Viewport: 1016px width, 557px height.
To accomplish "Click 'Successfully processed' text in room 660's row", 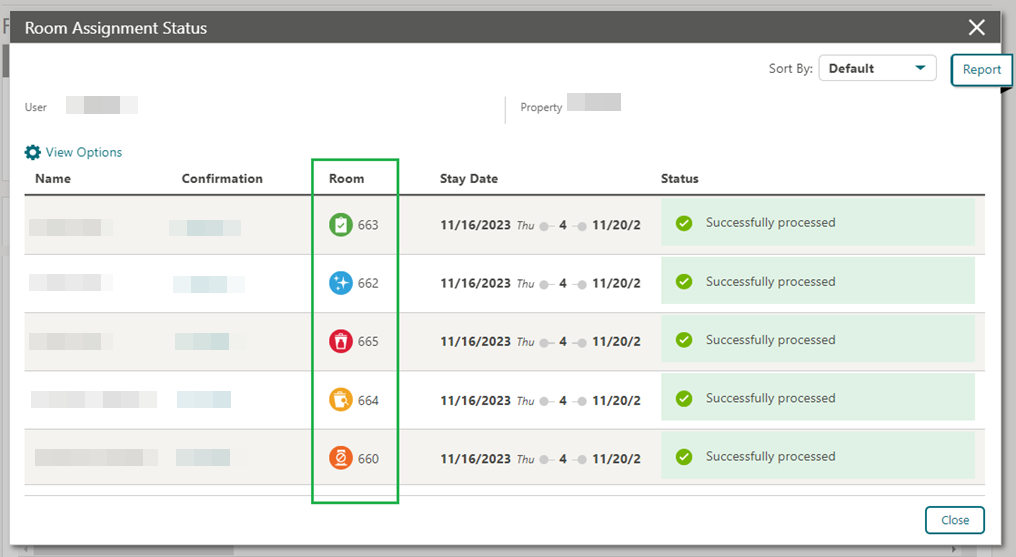I will point(770,457).
